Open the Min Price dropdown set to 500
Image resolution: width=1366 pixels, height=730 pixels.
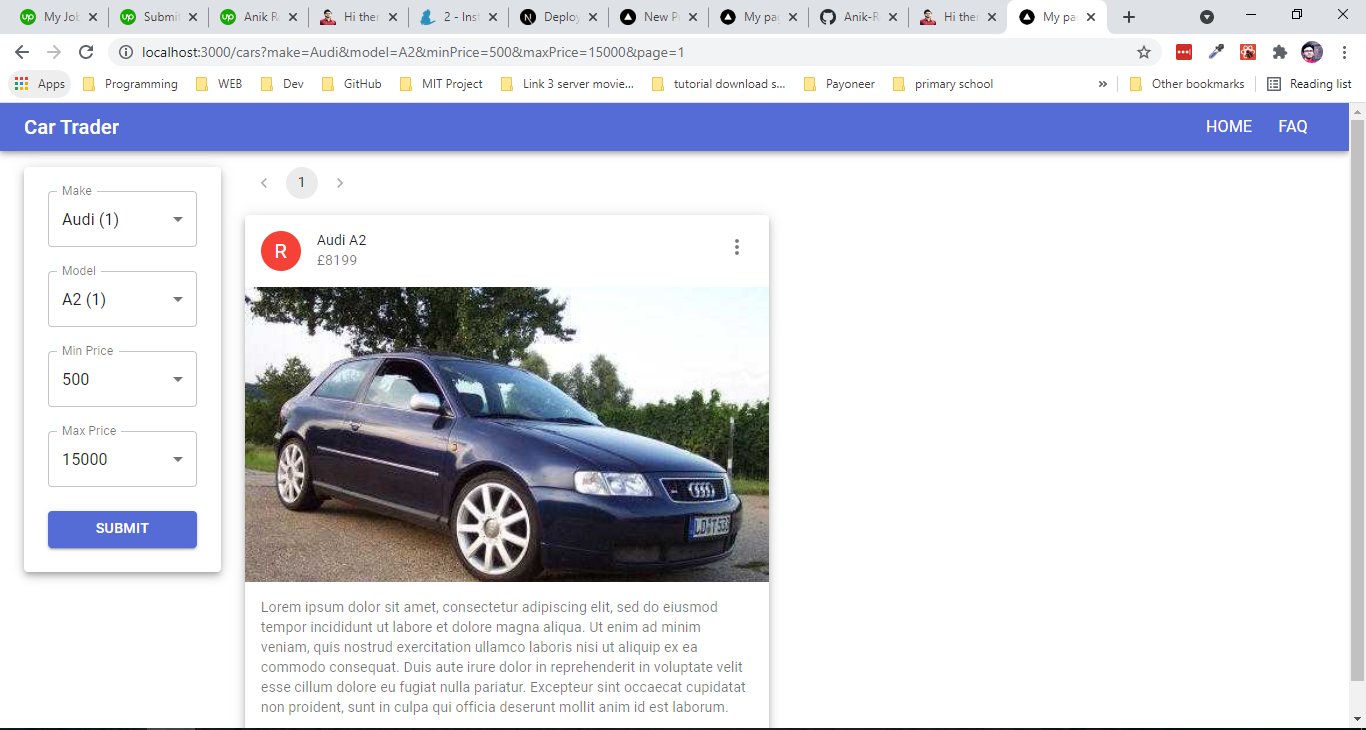tap(122, 379)
